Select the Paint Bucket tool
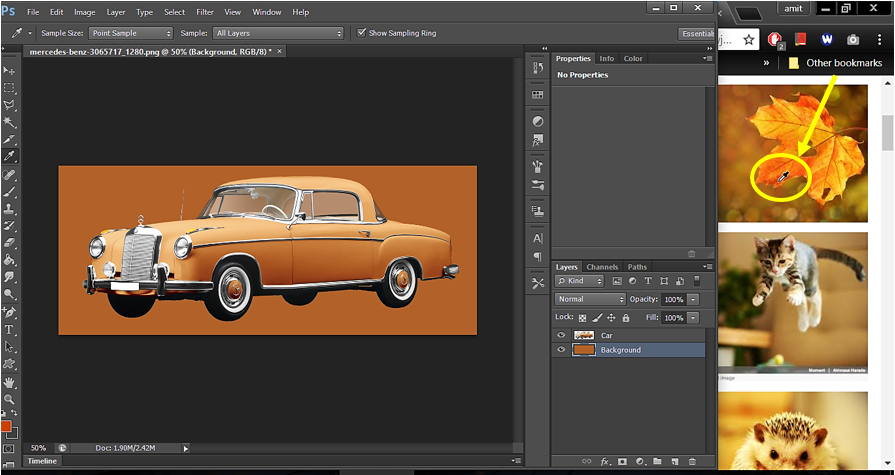The image size is (895, 475). (x=9, y=260)
